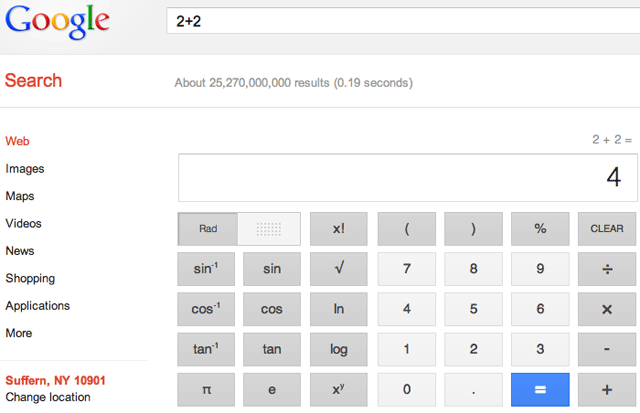Expand the More search categories
640x413 pixels.
[19, 333]
